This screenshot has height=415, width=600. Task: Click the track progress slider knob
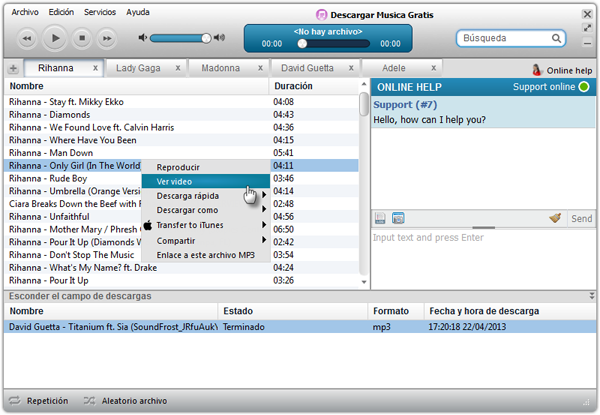(302, 43)
